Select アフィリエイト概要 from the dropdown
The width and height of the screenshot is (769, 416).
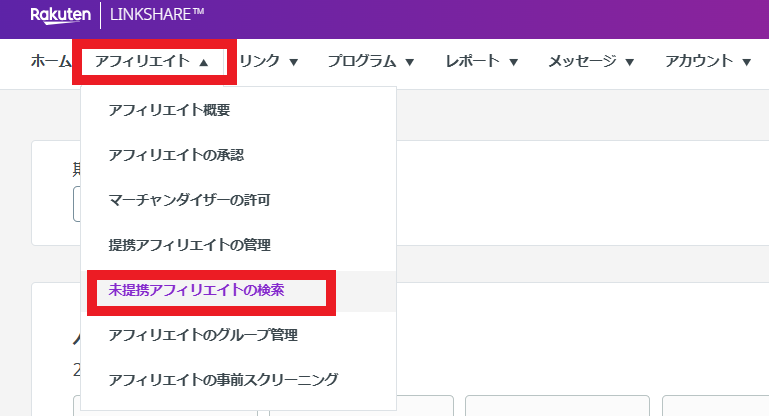tap(176, 110)
